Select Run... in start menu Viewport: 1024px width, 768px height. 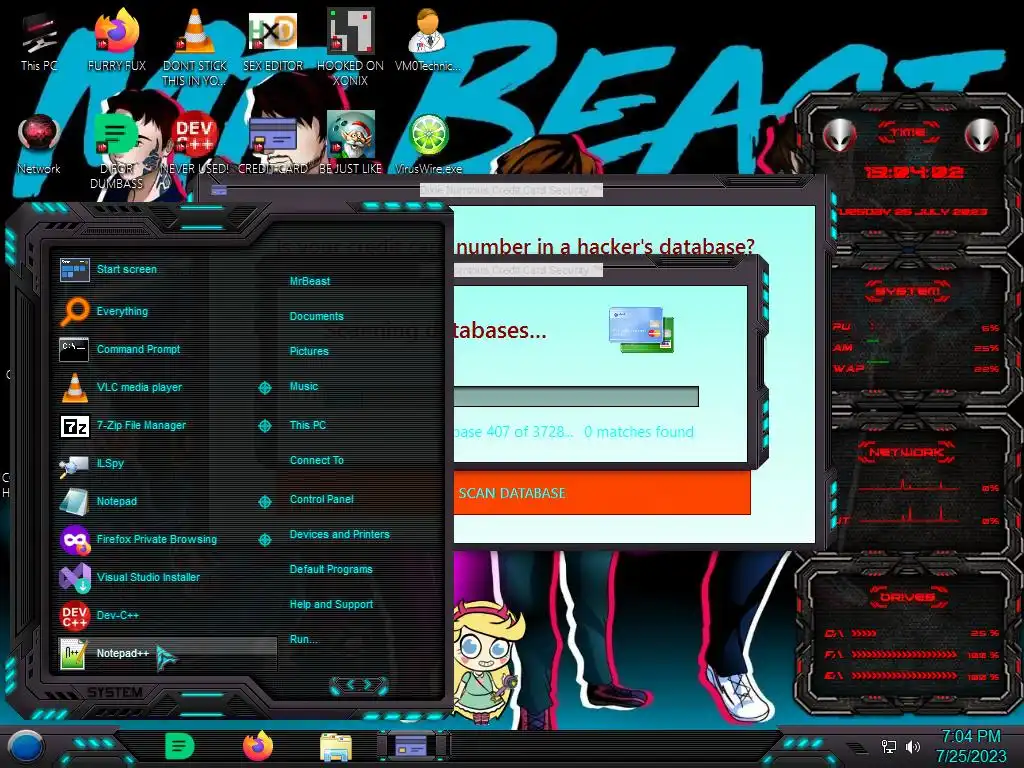coord(303,639)
